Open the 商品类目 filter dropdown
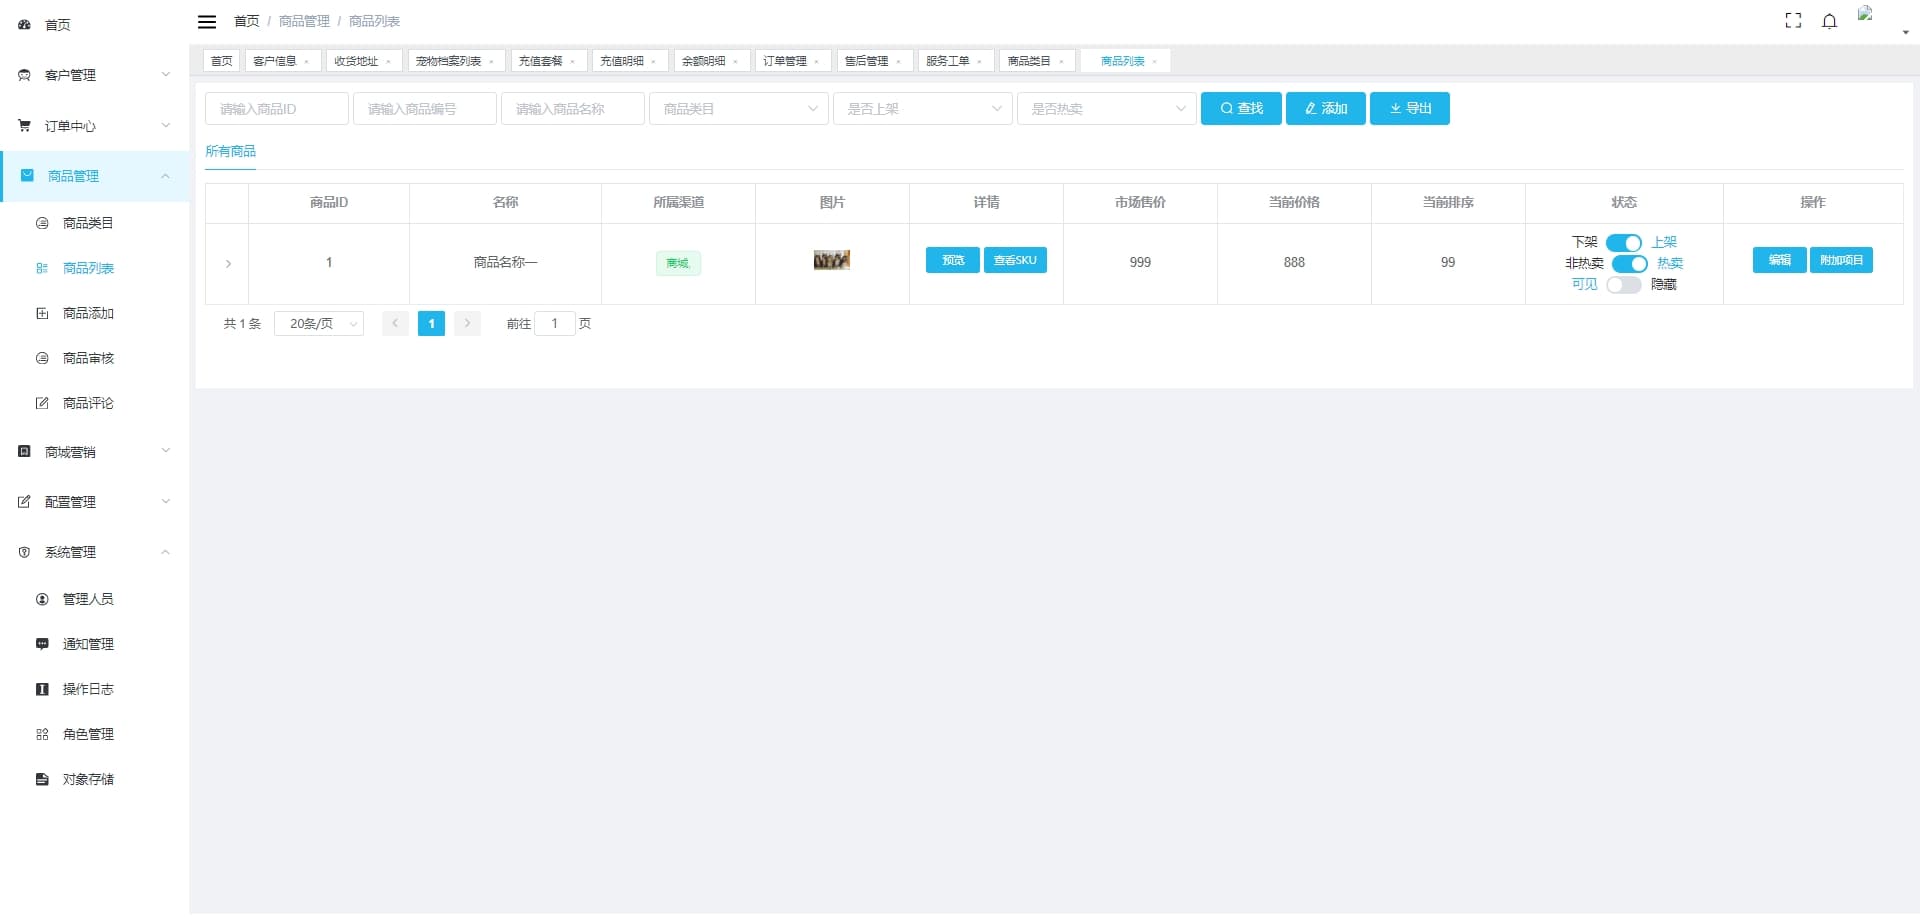Image resolution: width=1920 pixels, height=919 pixels. point(739,109)
